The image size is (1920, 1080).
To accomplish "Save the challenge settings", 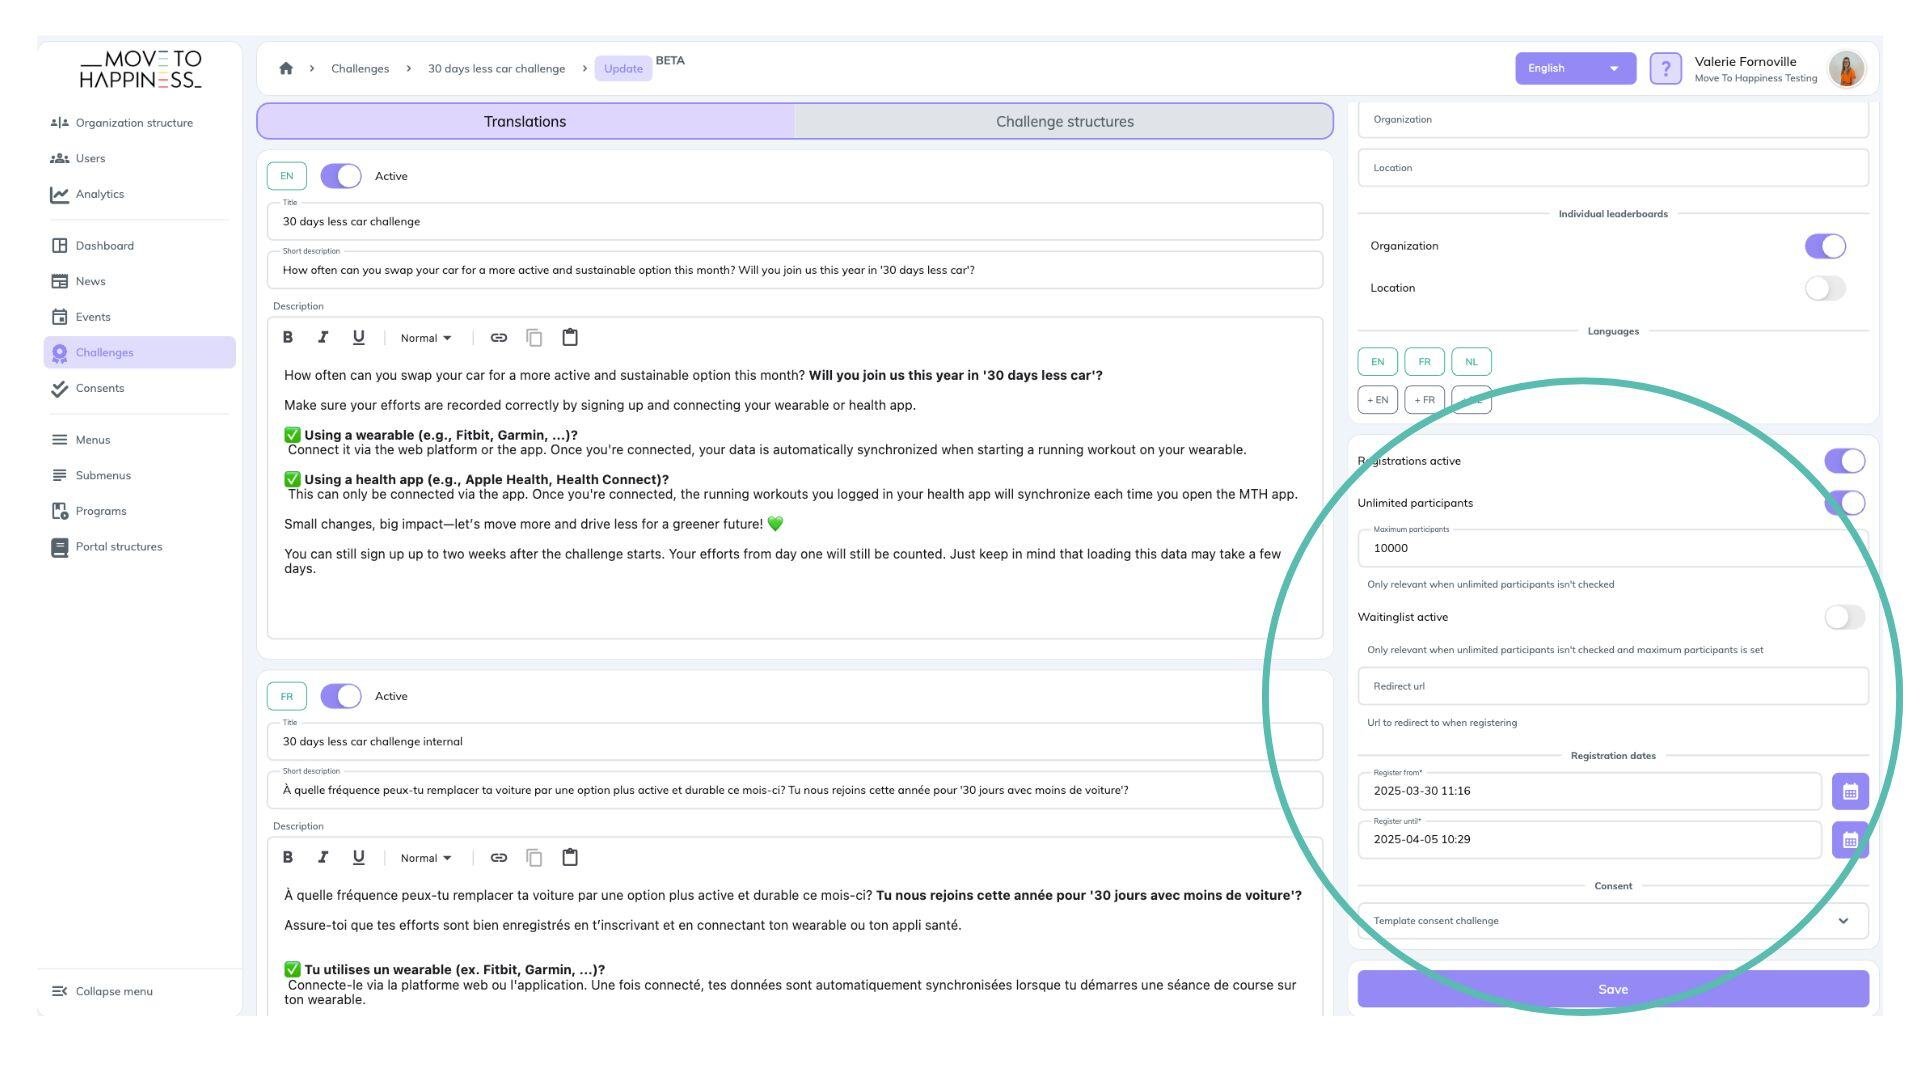I will 1613,989.
